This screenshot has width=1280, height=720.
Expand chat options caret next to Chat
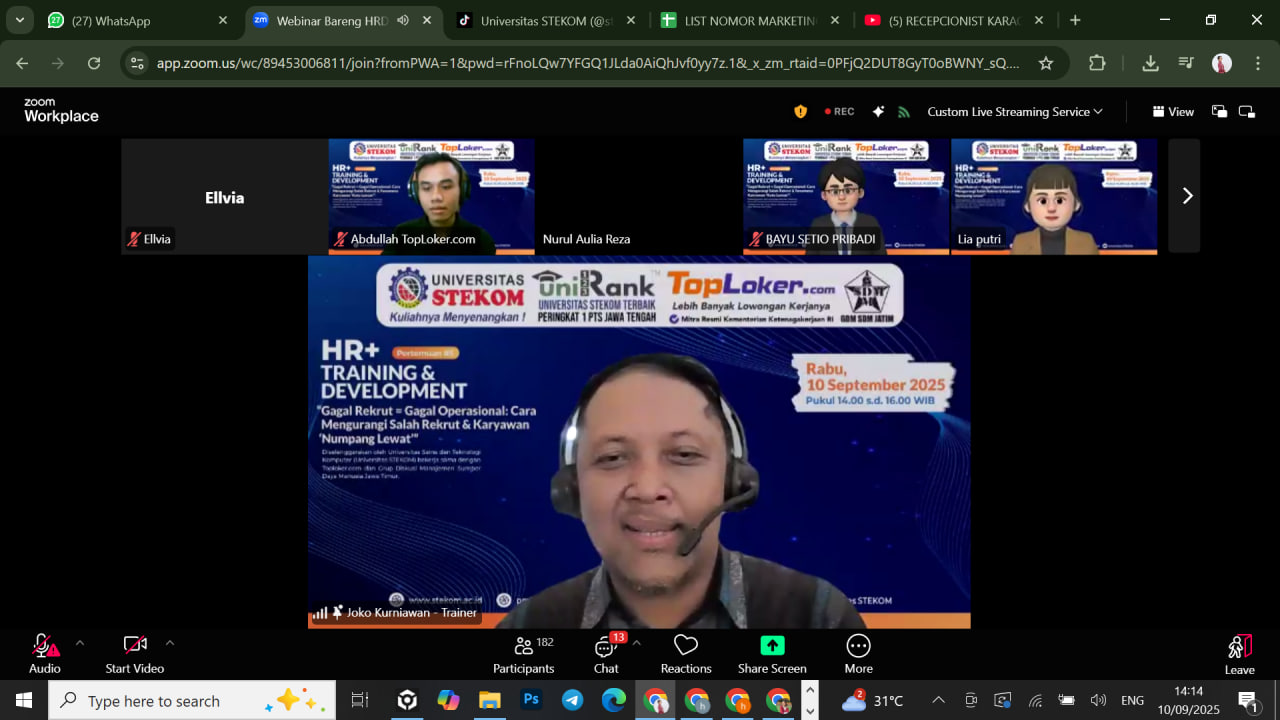tap(637, 643)
